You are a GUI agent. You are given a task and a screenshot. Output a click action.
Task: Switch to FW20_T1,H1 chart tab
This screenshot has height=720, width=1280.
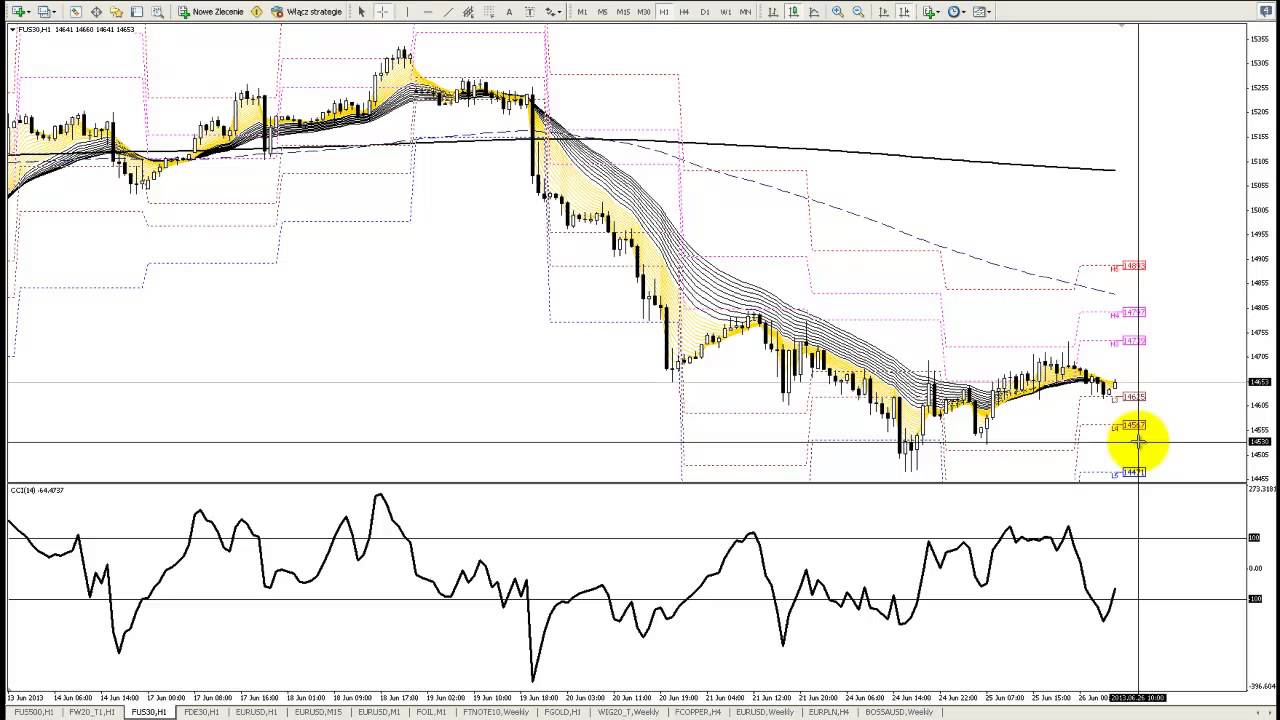tap(90, 712)
